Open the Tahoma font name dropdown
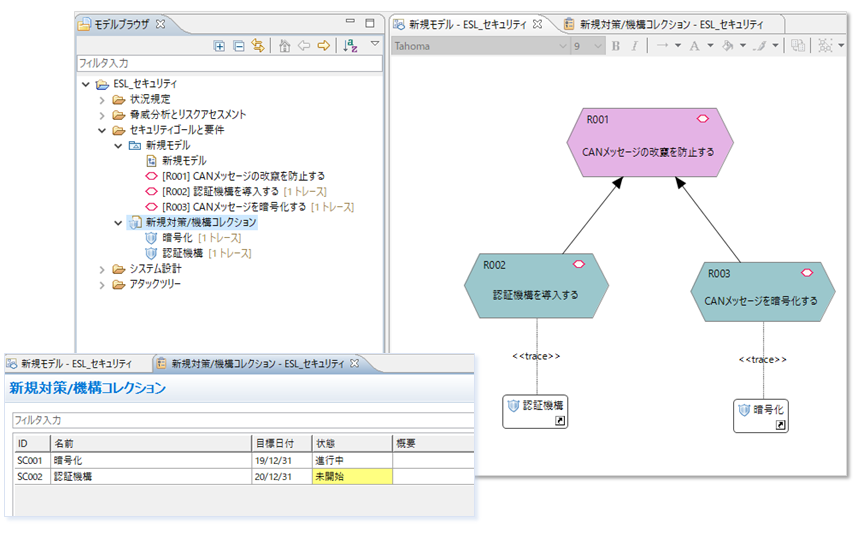Viewport: 862px width, 544px height. 562,46
